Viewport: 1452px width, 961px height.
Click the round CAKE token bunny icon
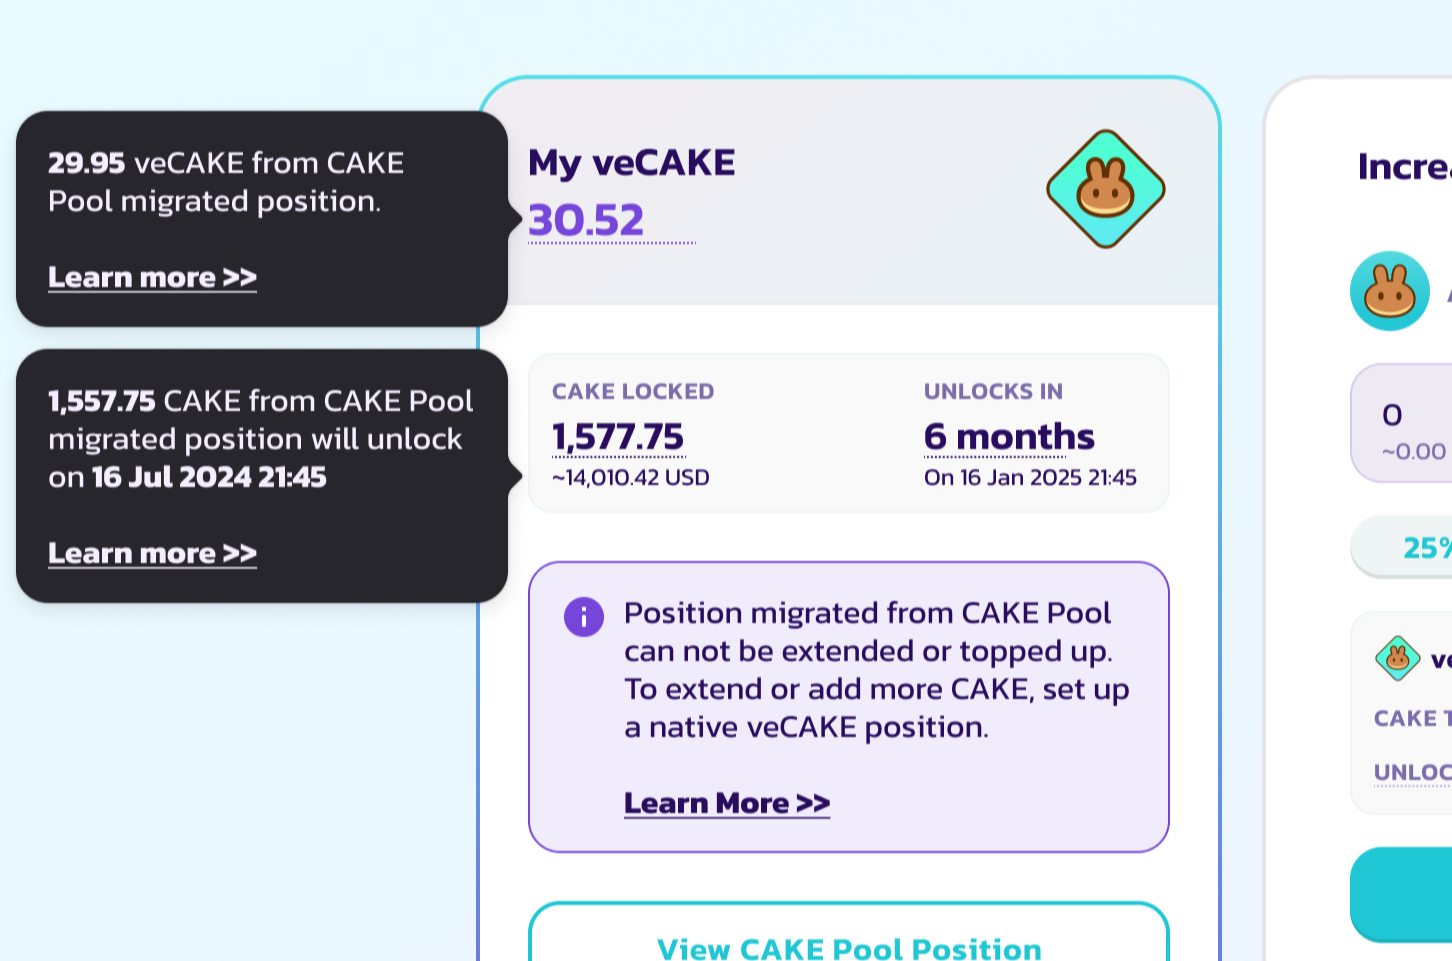point(1389,291)
